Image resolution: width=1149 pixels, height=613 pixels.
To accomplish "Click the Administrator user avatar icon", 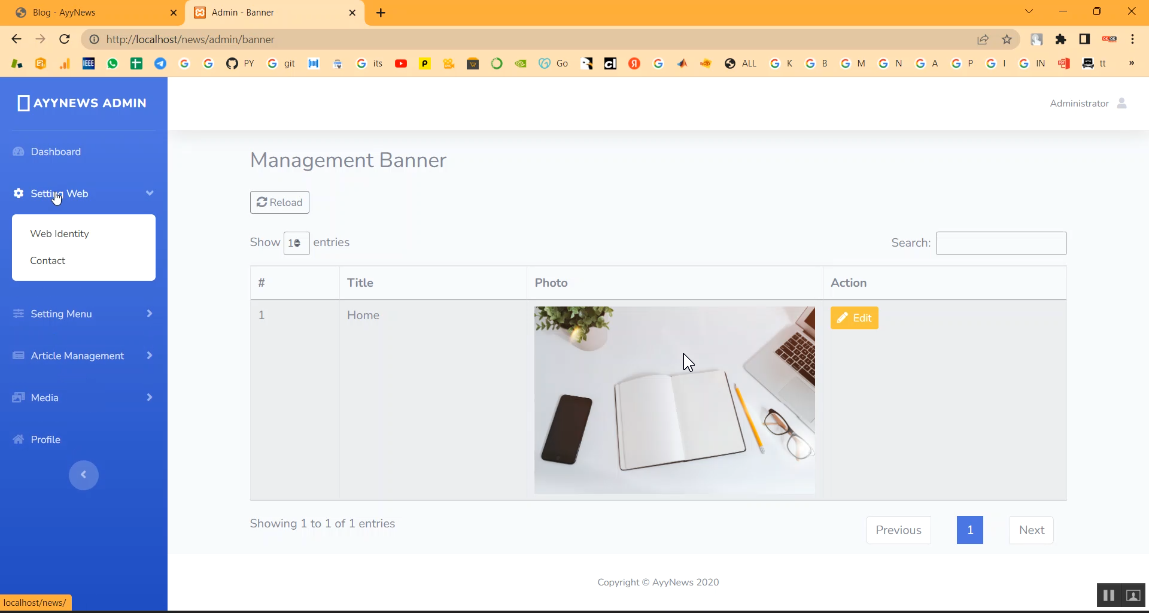I will 1121,104.
